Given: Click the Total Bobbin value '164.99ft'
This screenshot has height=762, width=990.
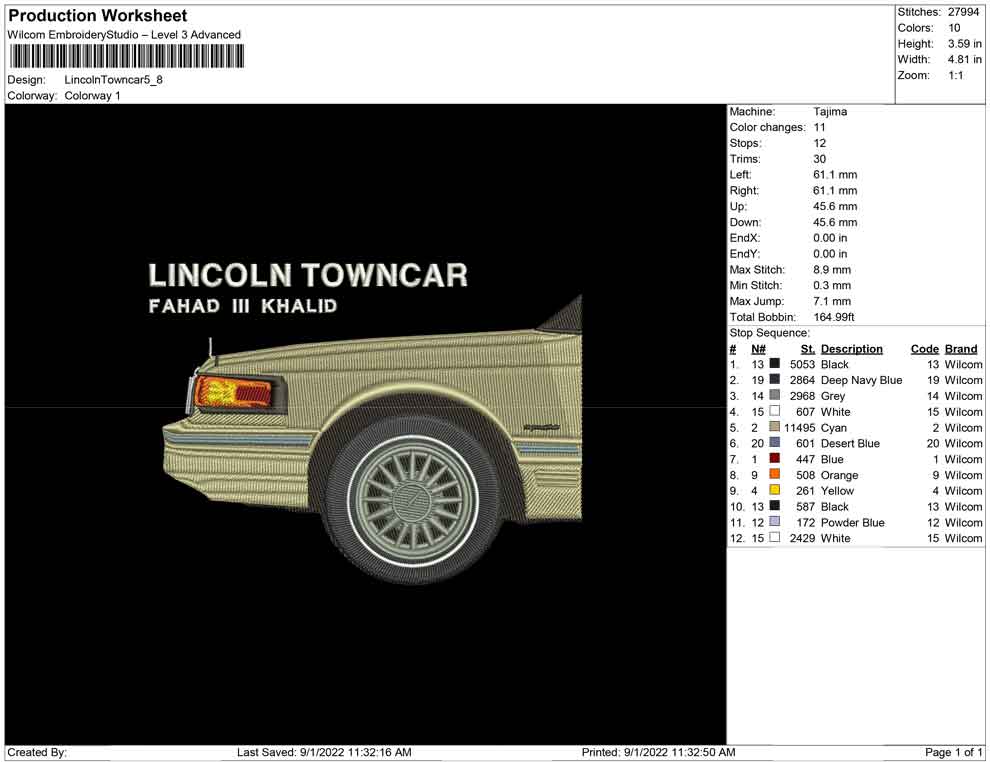Looking at the screenshot, I should coord(834,316).
